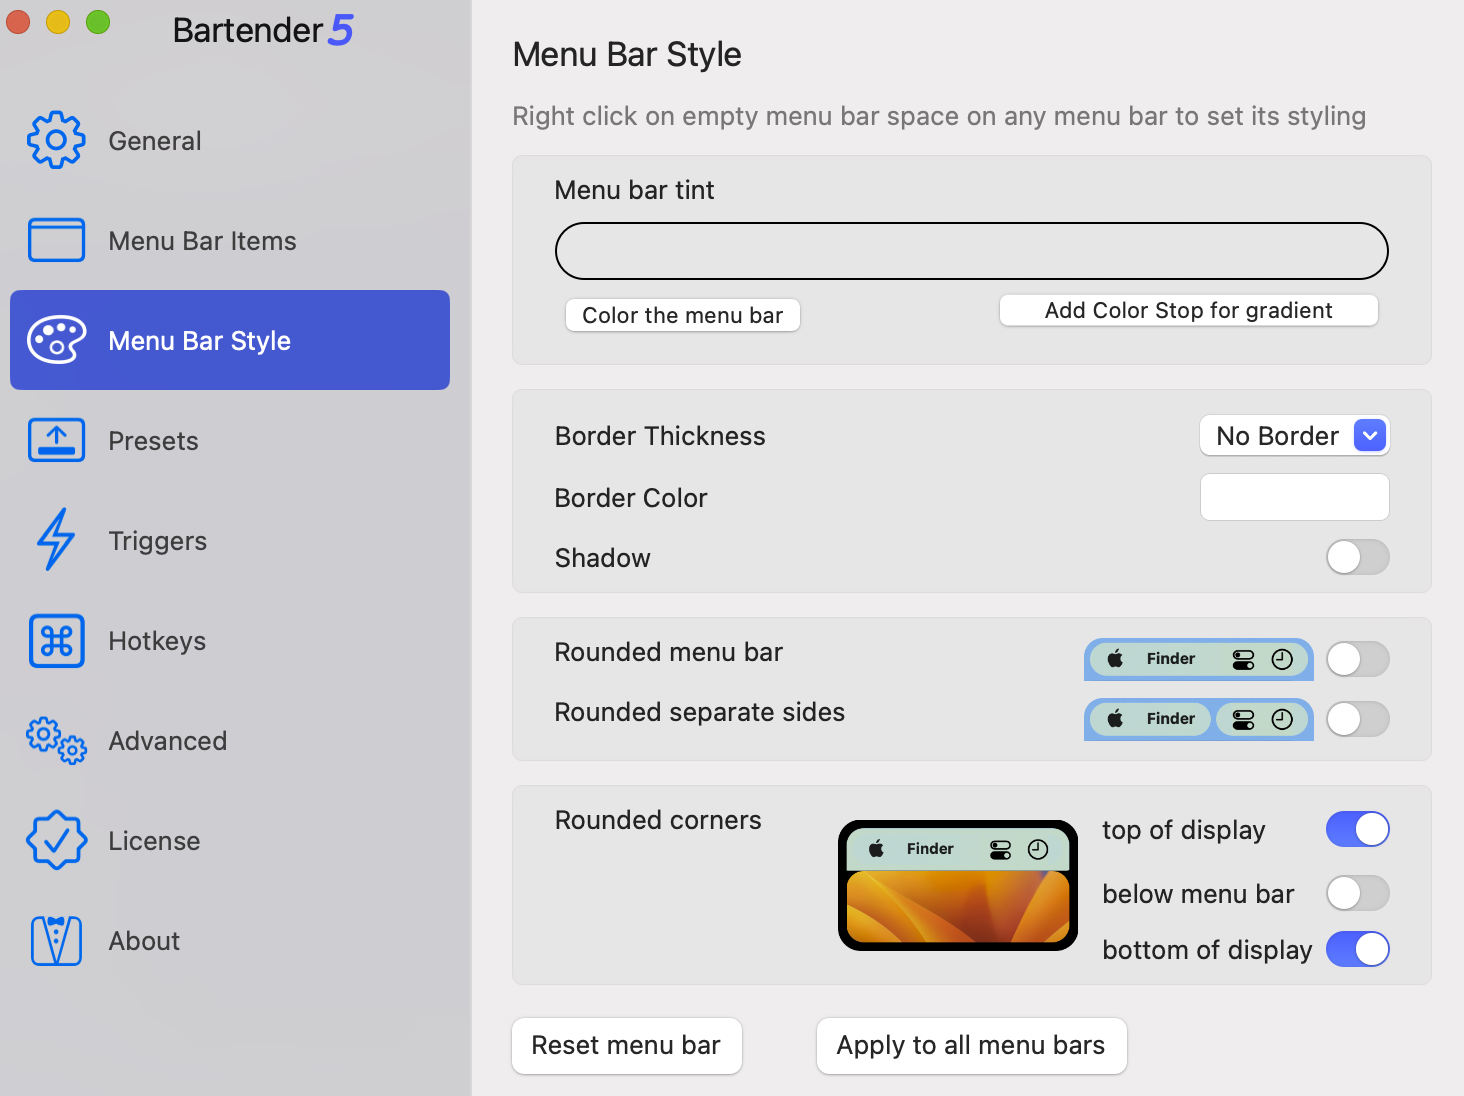Enable the Shadow toggle

pos(1357,557)
